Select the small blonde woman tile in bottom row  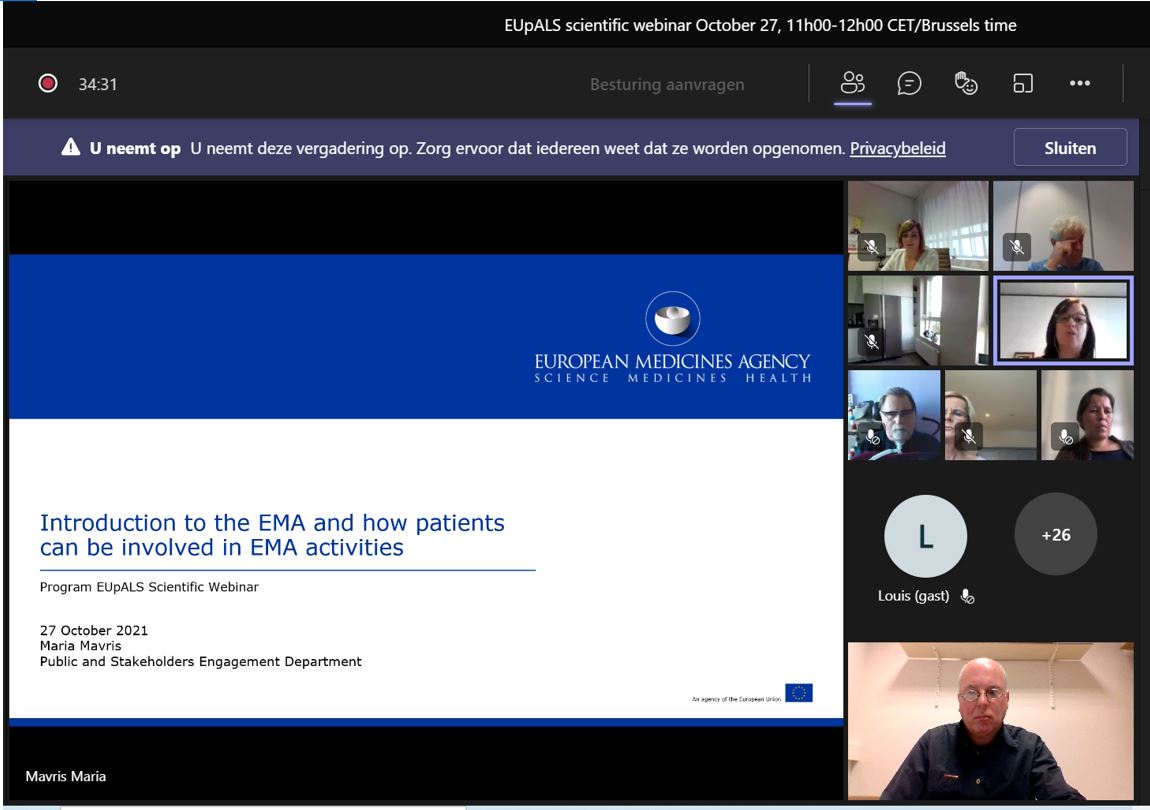point(991,415)
